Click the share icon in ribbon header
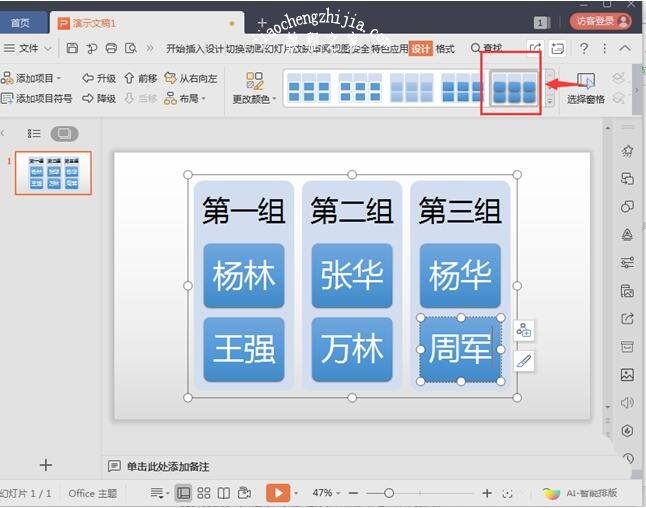The height and width of the screenshot is (508, 646). [535, 49]
